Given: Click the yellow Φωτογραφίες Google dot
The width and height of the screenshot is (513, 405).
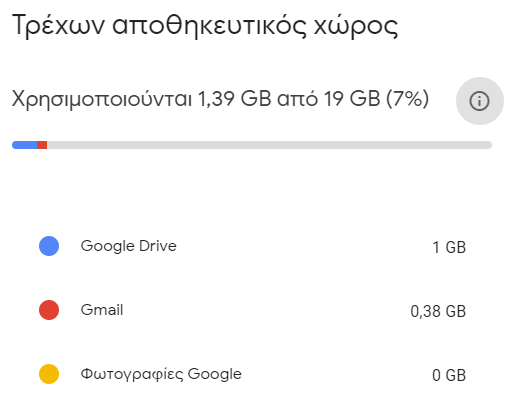Looking at the screenshot, I should point(49,374).
